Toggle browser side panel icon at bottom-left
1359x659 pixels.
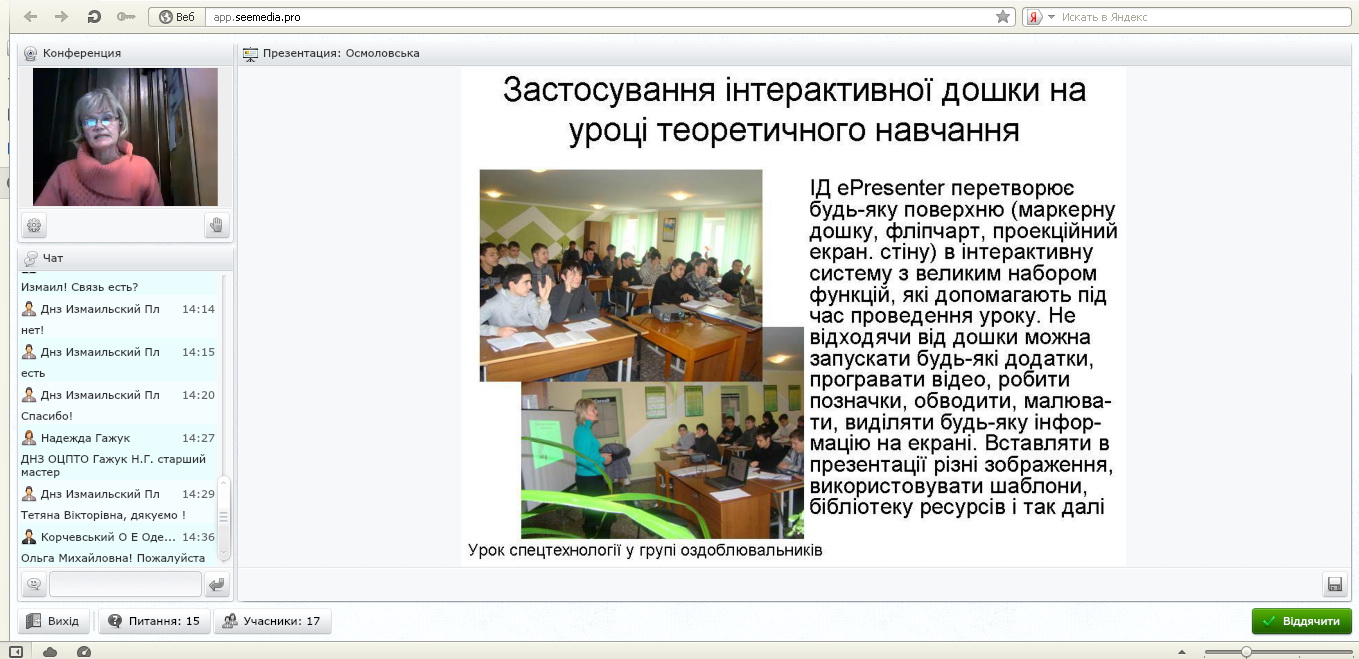16,652
